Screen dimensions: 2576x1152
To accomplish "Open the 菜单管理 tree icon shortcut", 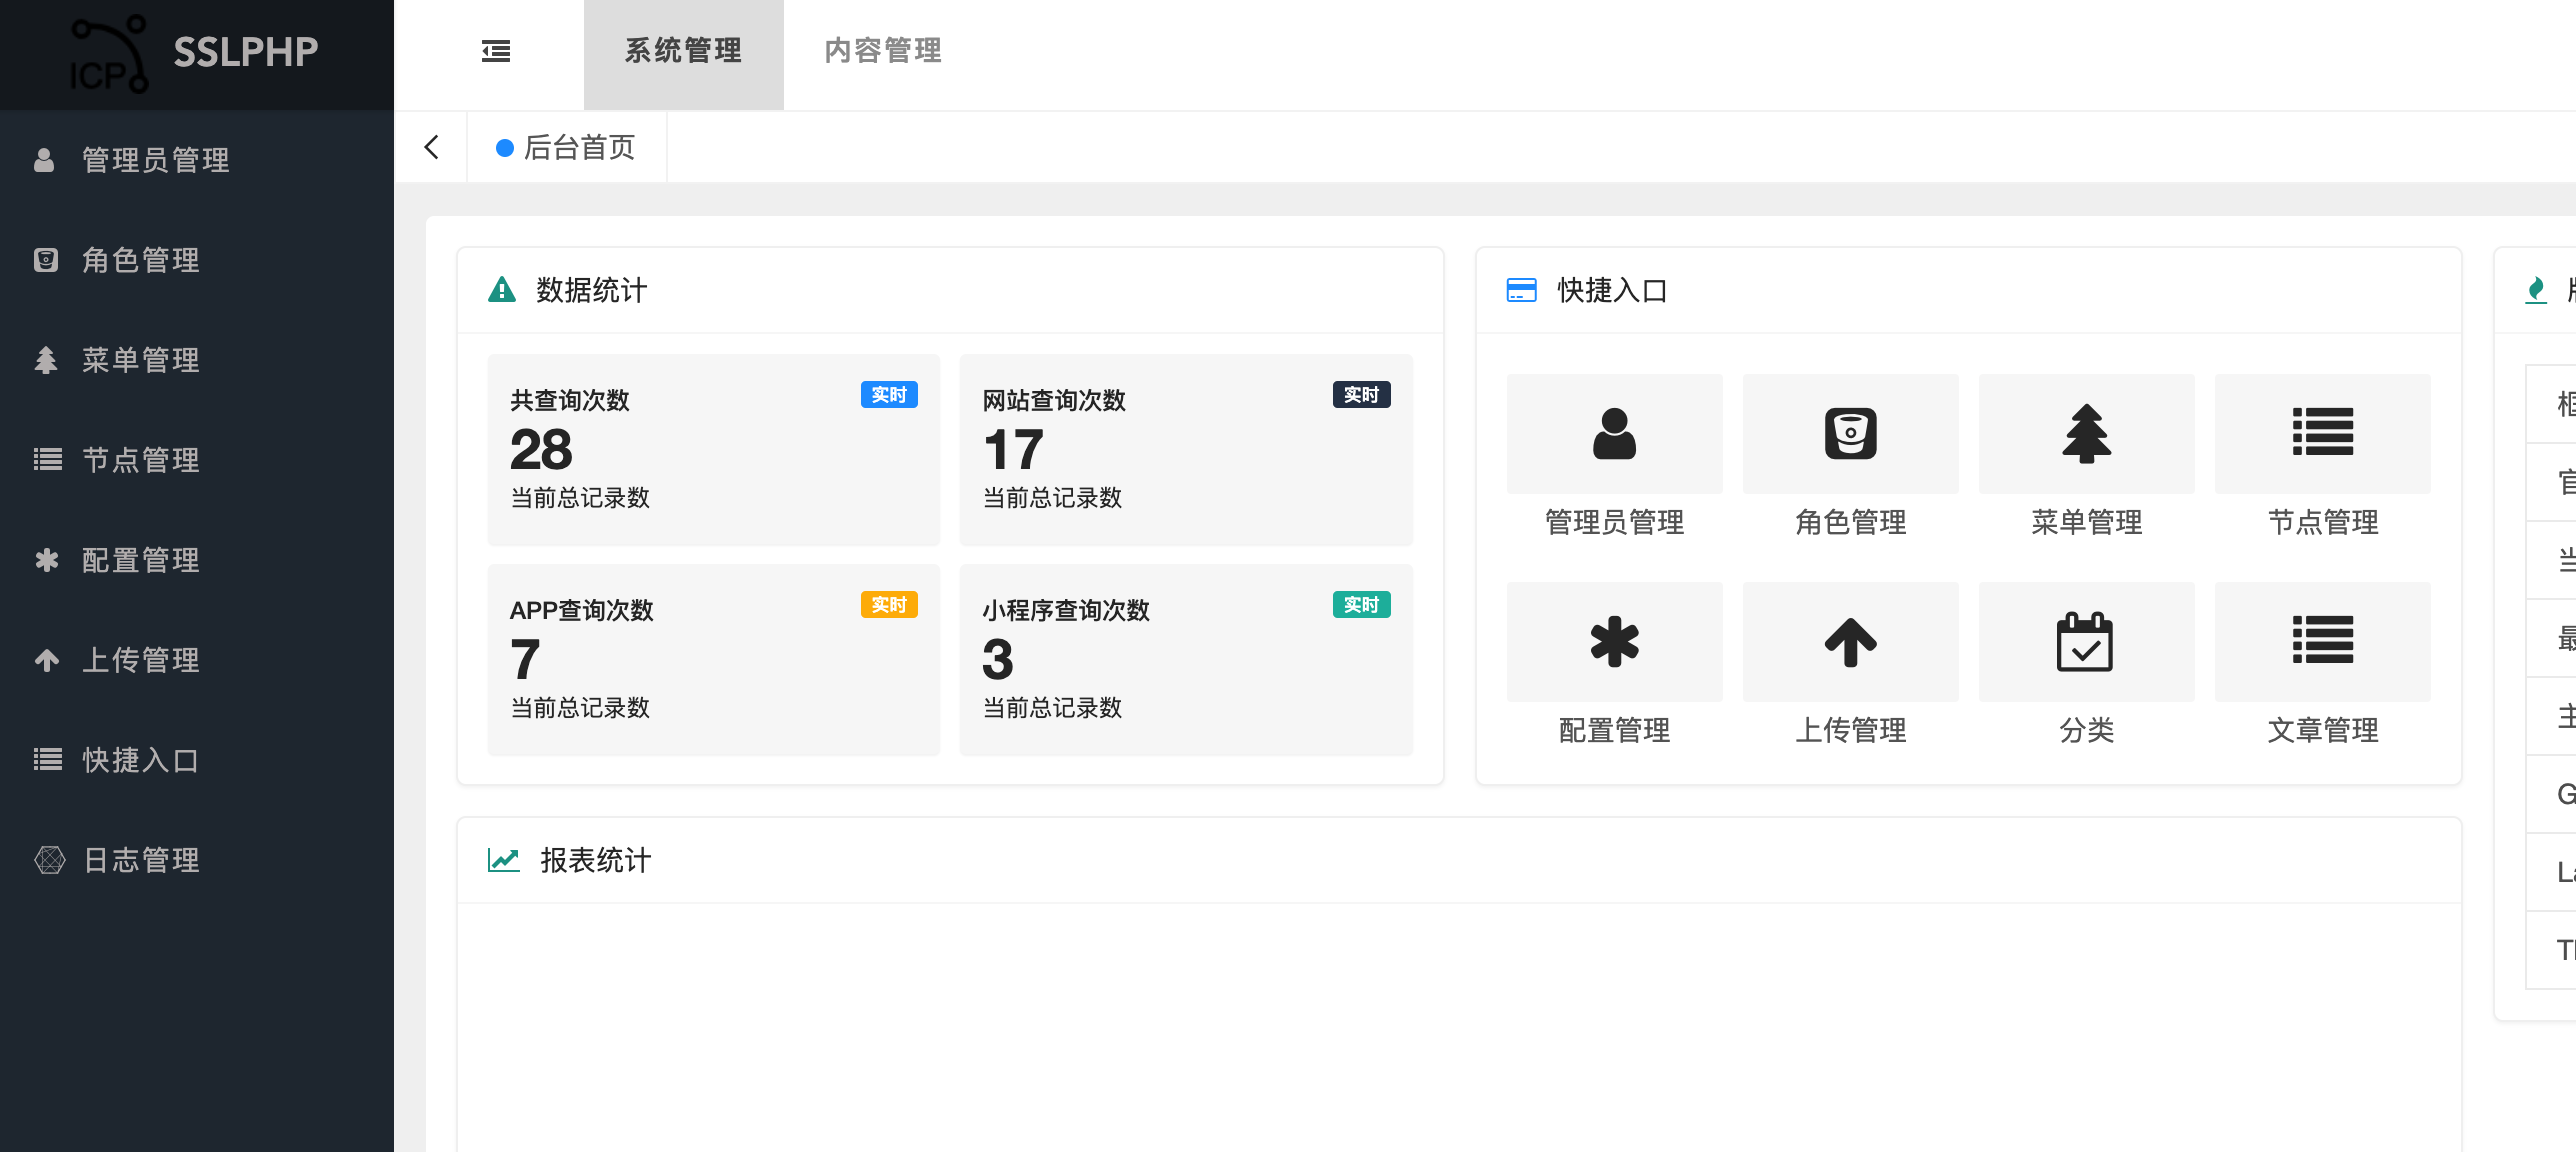I will pyautogui.click(x=2086, y=434).
